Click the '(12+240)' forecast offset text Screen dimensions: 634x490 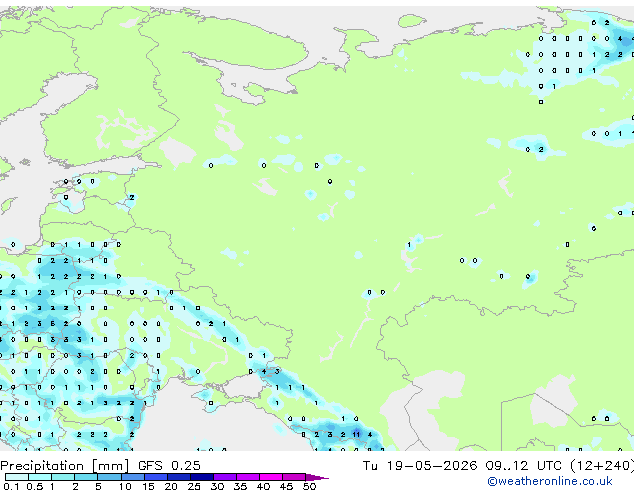(602, 466)
